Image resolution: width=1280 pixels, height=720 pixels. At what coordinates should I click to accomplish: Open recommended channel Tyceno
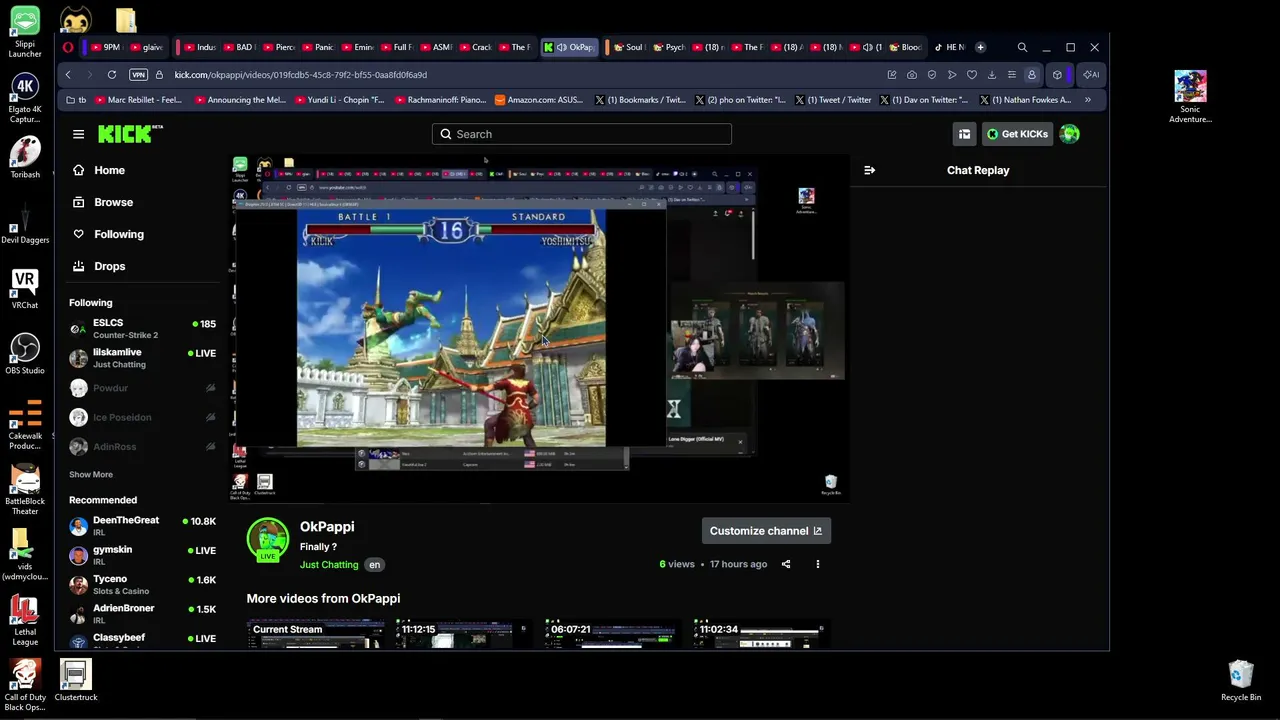142,584
